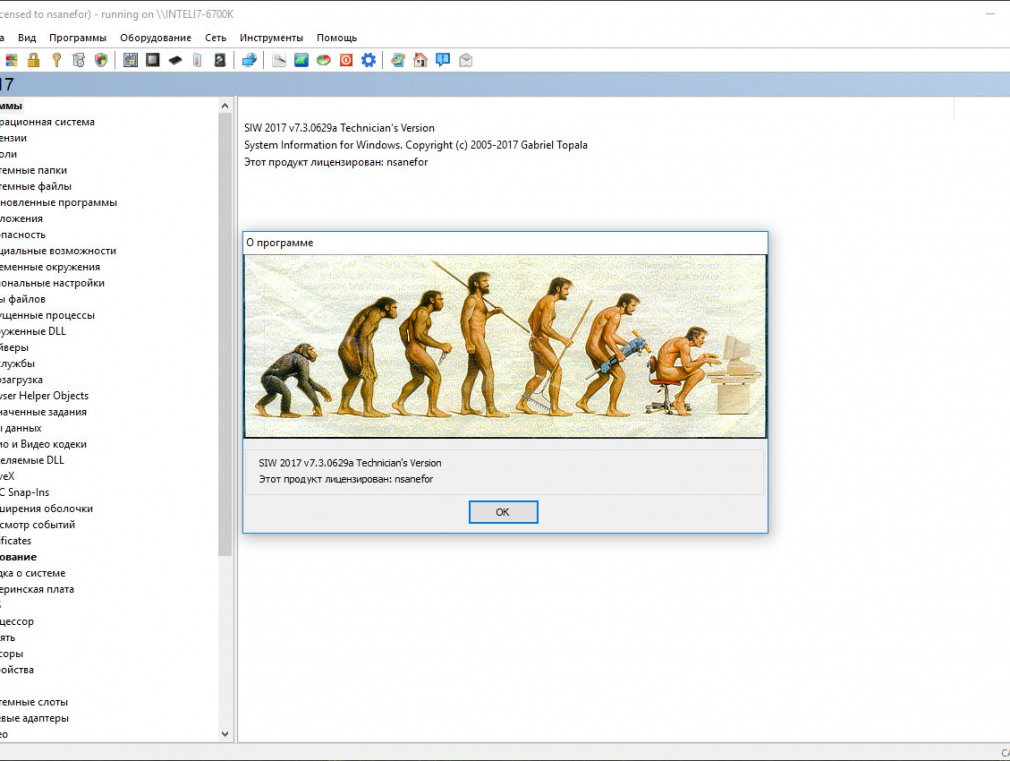Select the tree item ending 'еринская плата'
Image resolution: width=1010 pixels, height=761 pixels.
coord(37,589)
